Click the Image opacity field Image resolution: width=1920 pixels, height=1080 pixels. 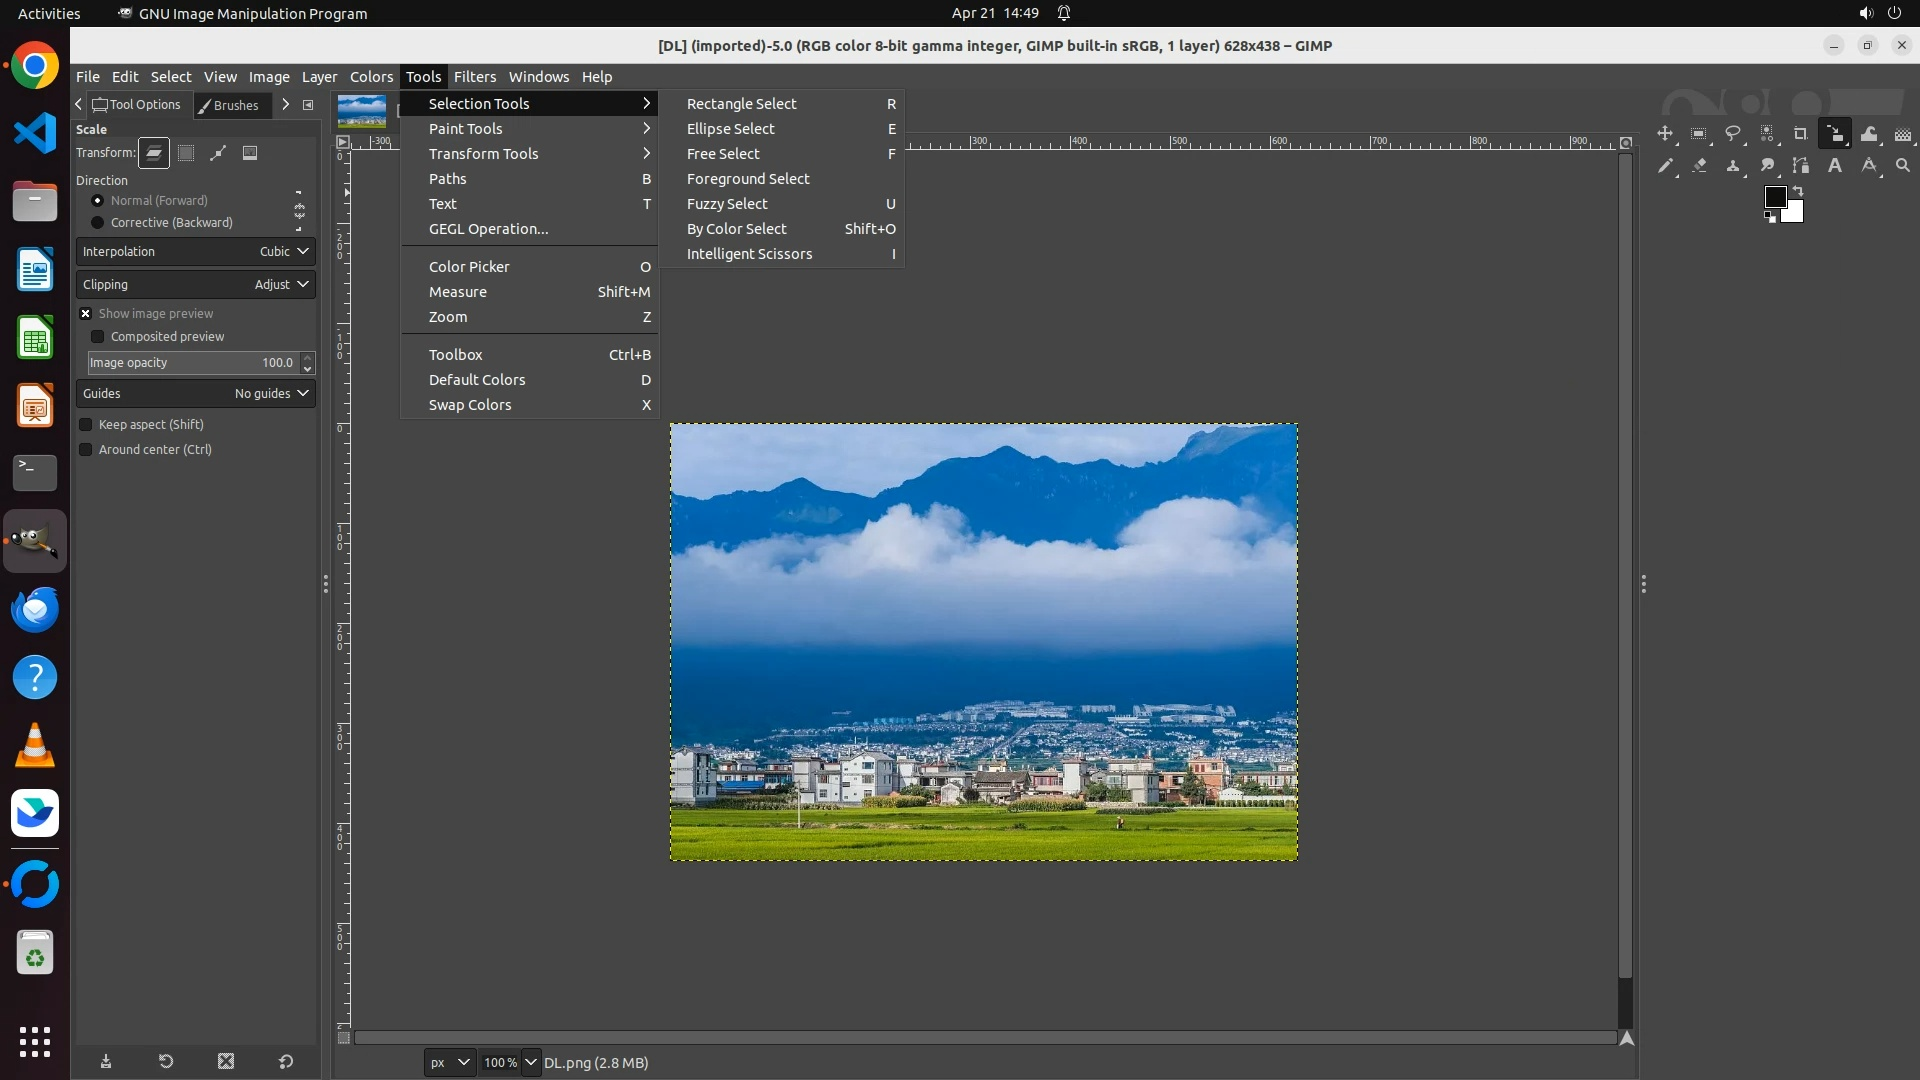point(190,363)
